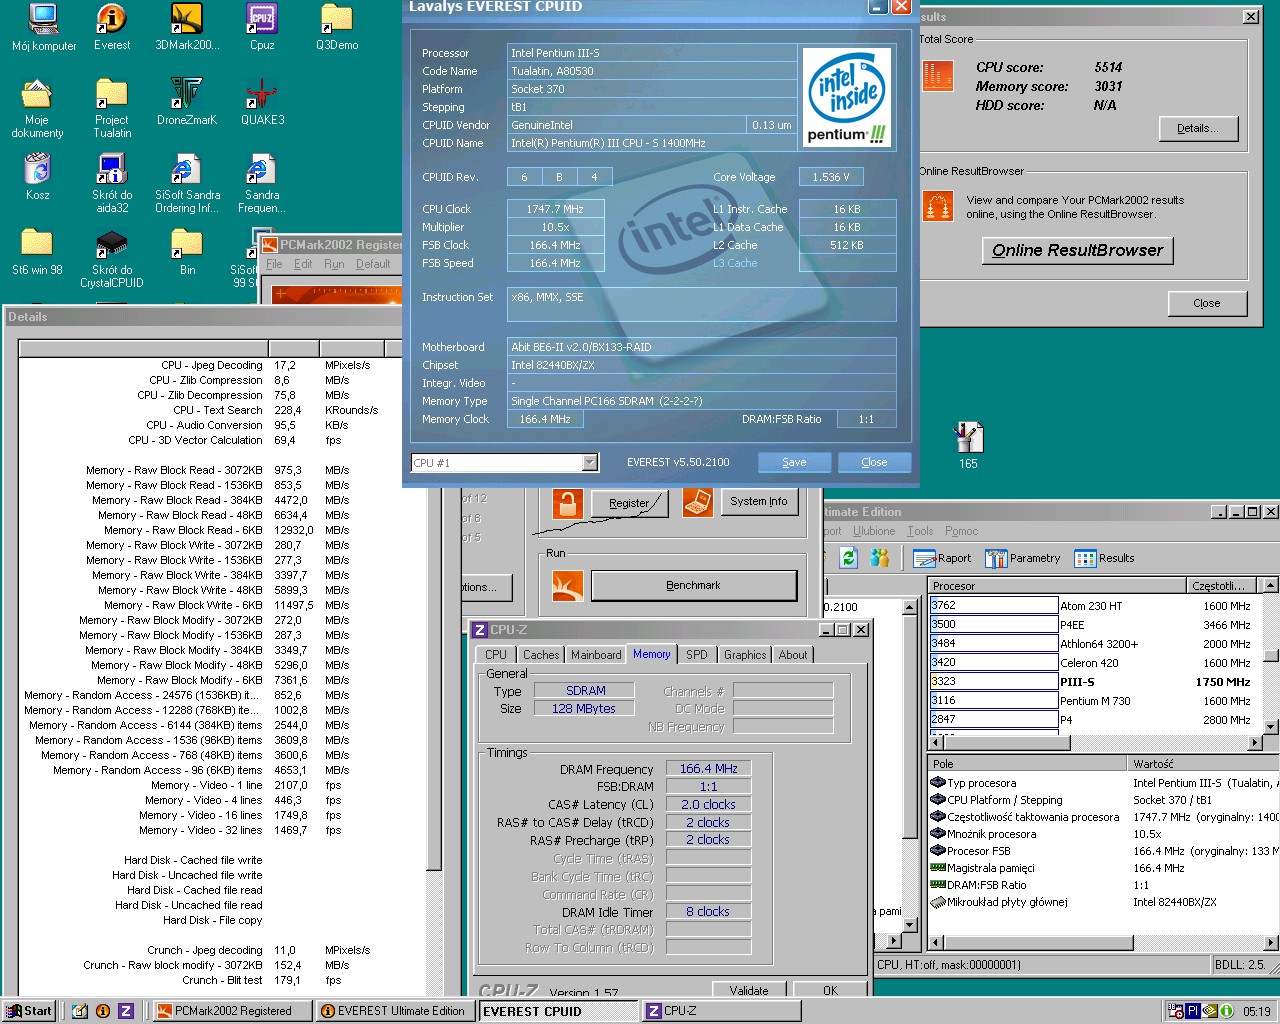Click the Start button on taskbar
This screenshot has width=1280, height=1024.
click(28, 1011)
